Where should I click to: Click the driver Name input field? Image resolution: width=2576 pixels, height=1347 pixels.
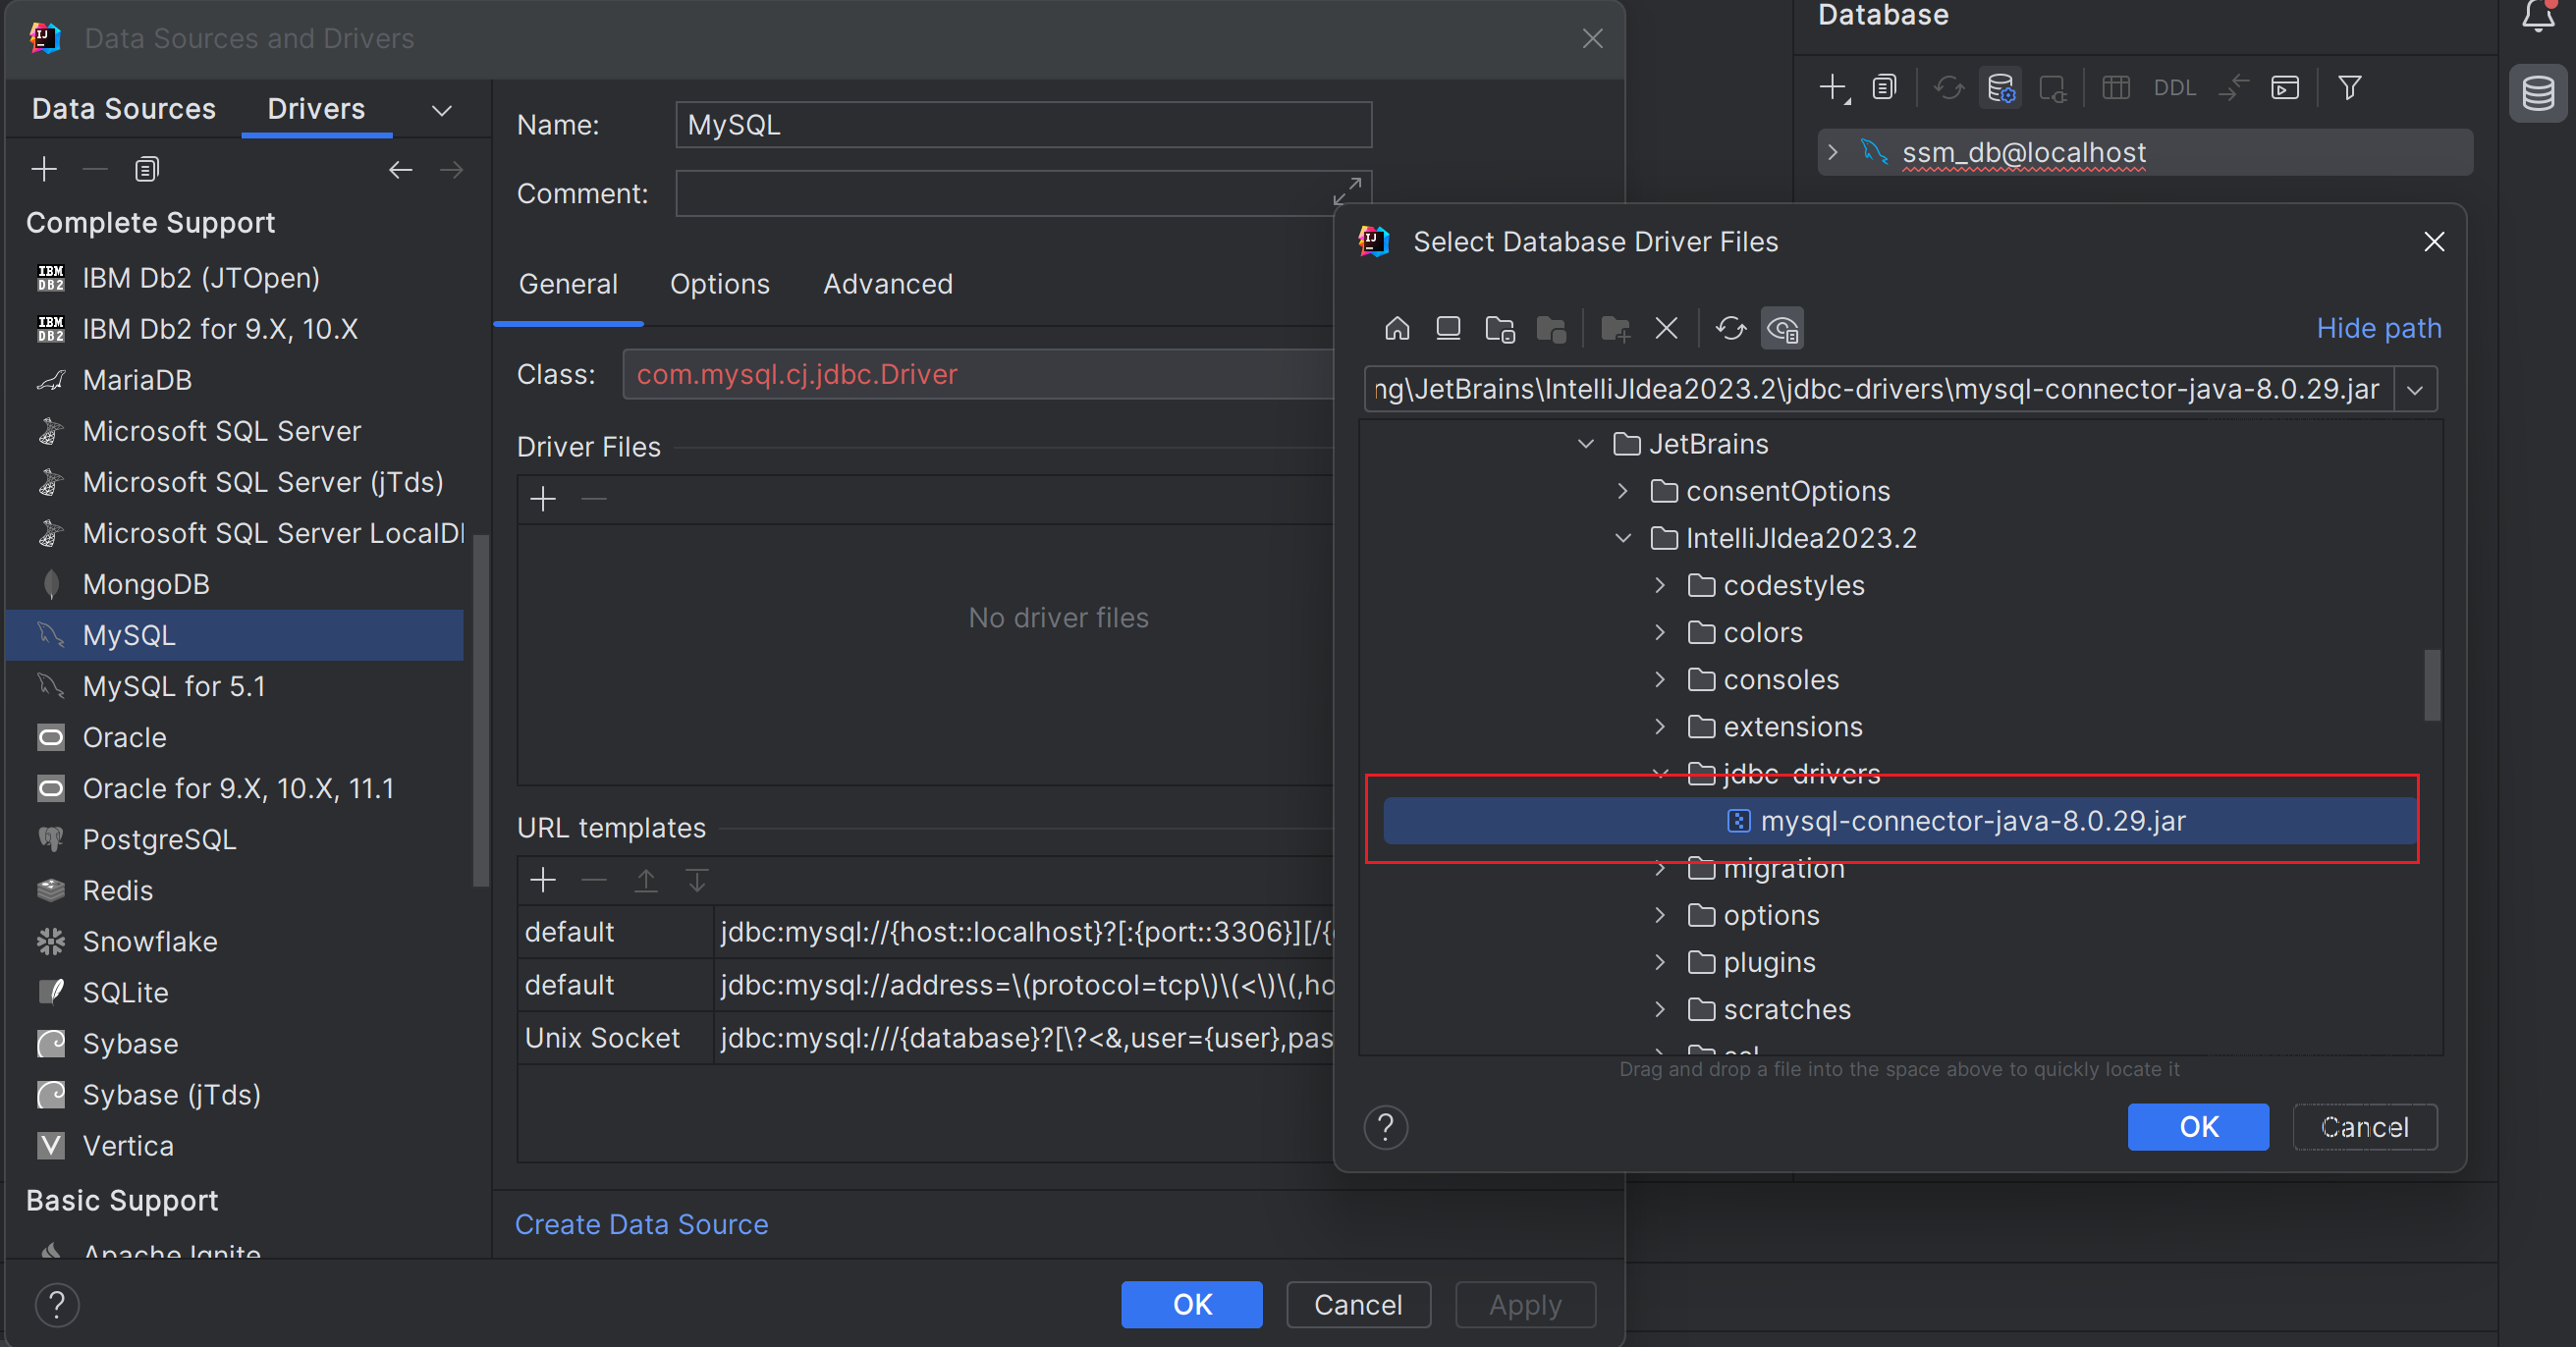1022,125
